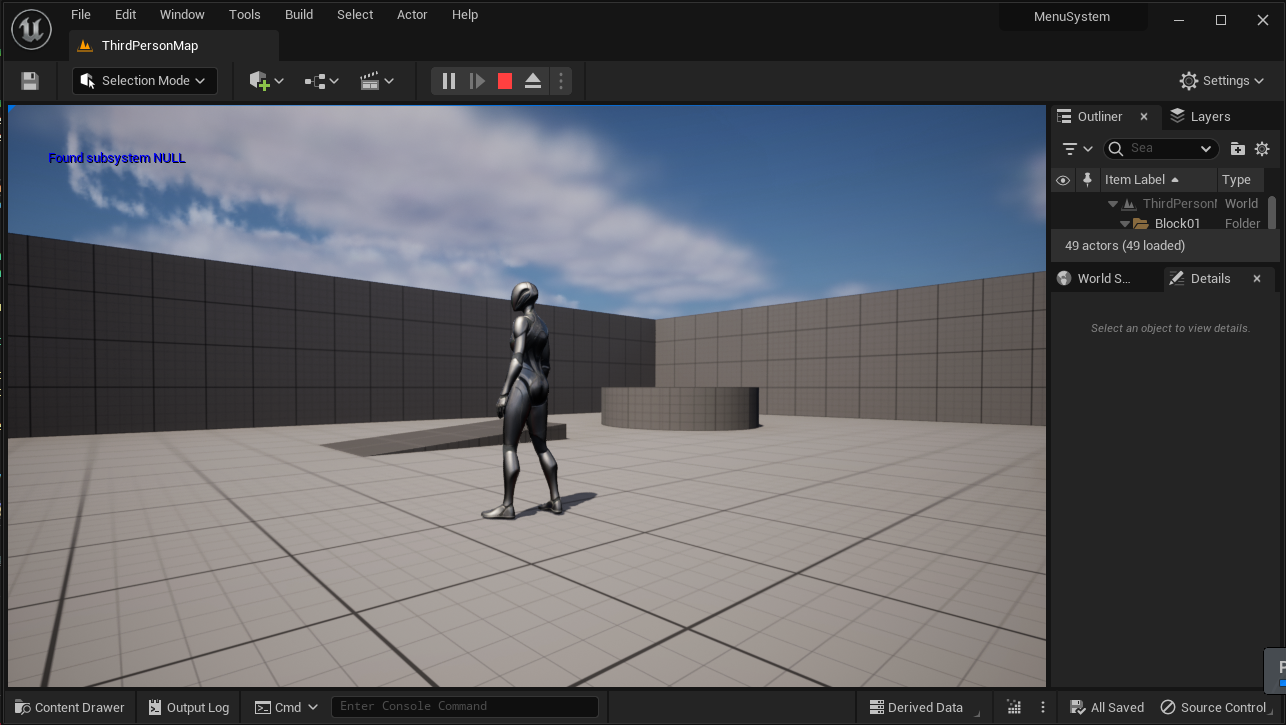
Task: Eject from the player controller
Action: click(533, 81)
